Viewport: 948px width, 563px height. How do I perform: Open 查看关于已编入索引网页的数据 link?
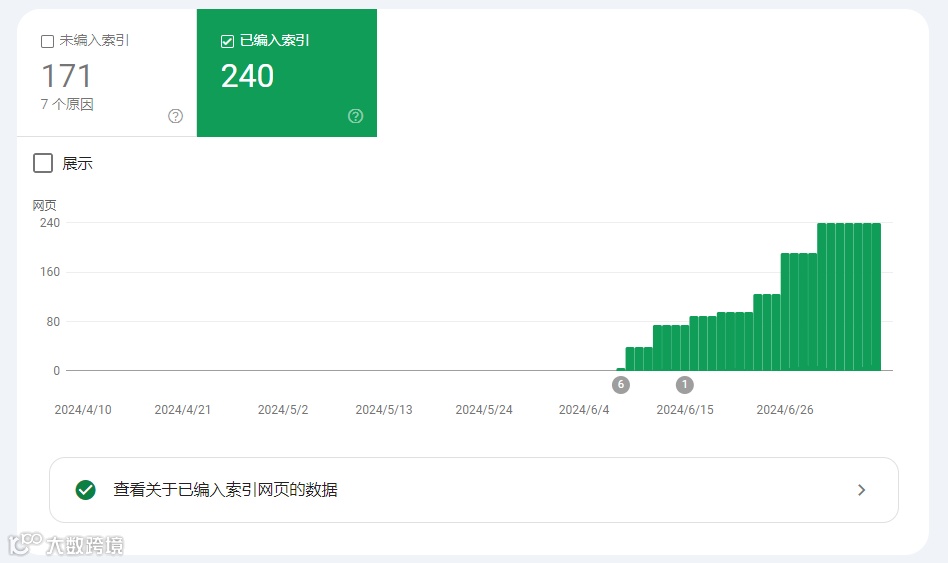(x=473, y=490)
